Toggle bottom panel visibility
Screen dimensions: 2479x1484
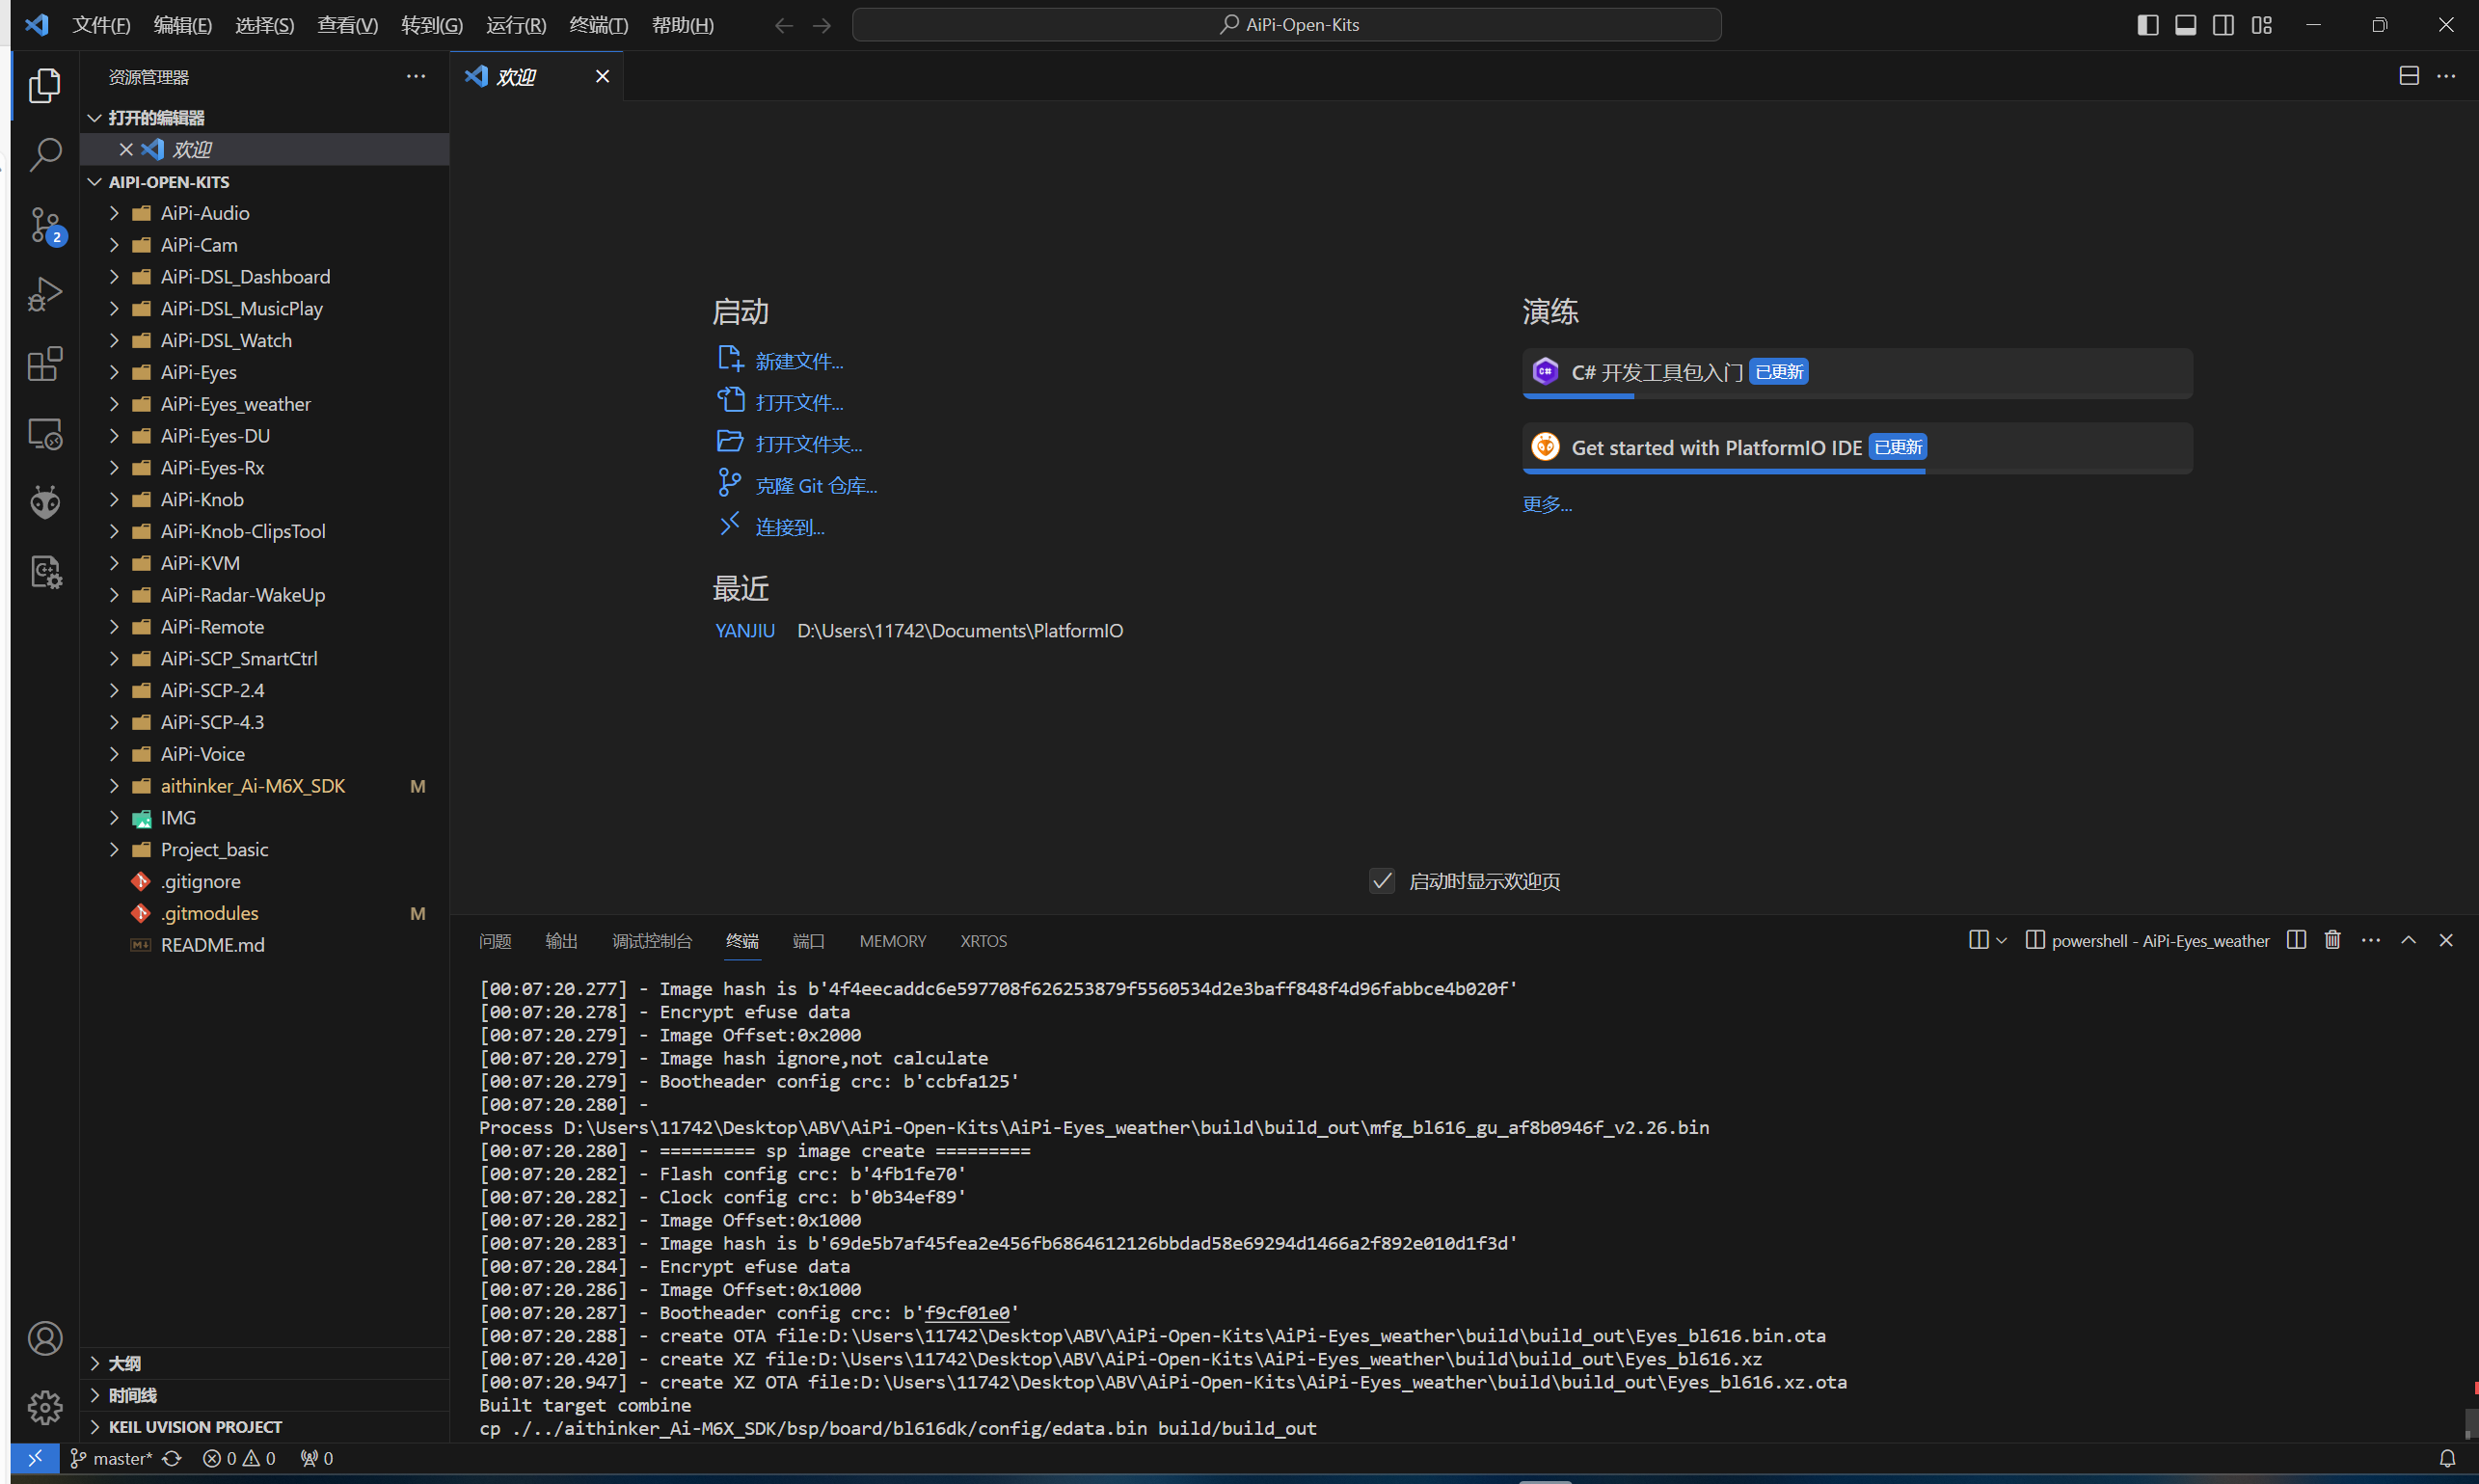(x=2186, y=25)
